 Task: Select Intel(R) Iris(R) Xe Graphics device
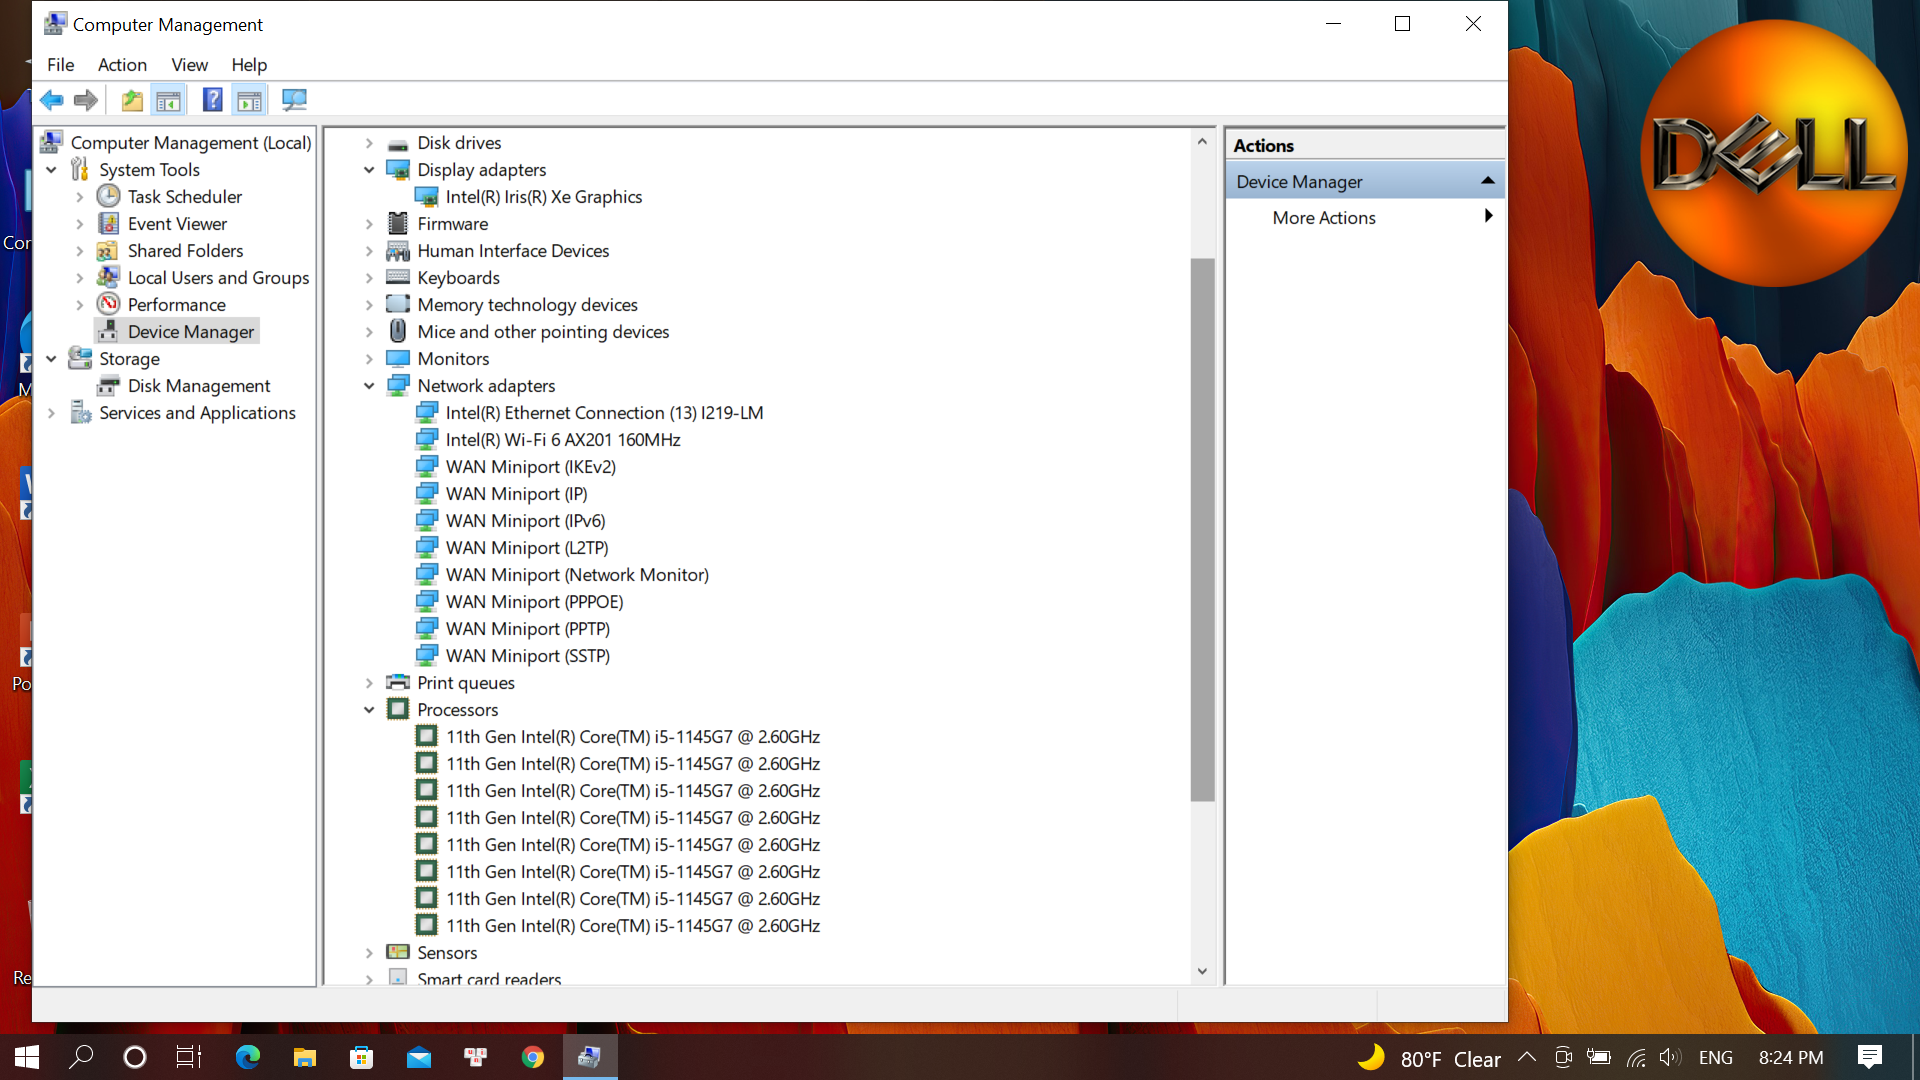(543, 197)
